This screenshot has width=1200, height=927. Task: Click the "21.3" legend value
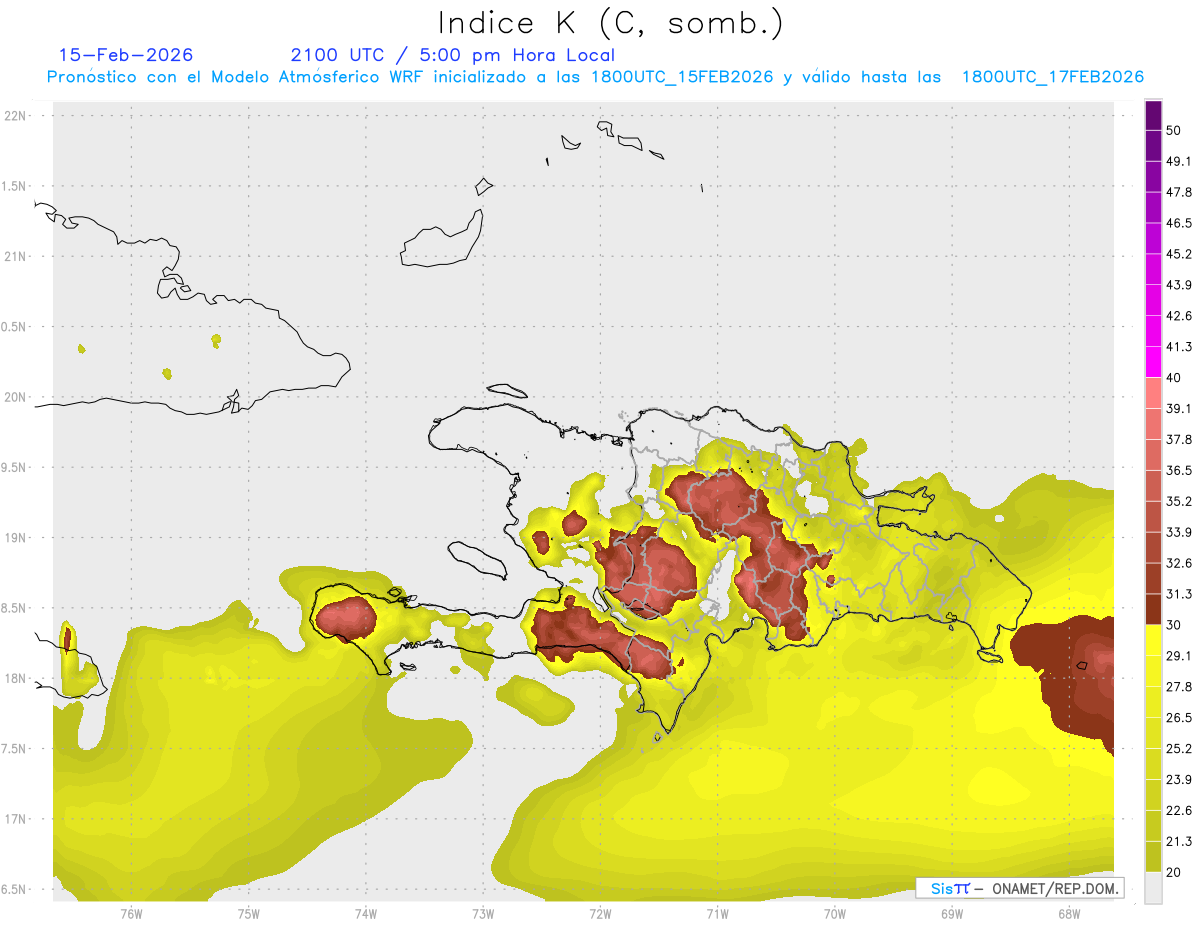tap(1179, 842)
